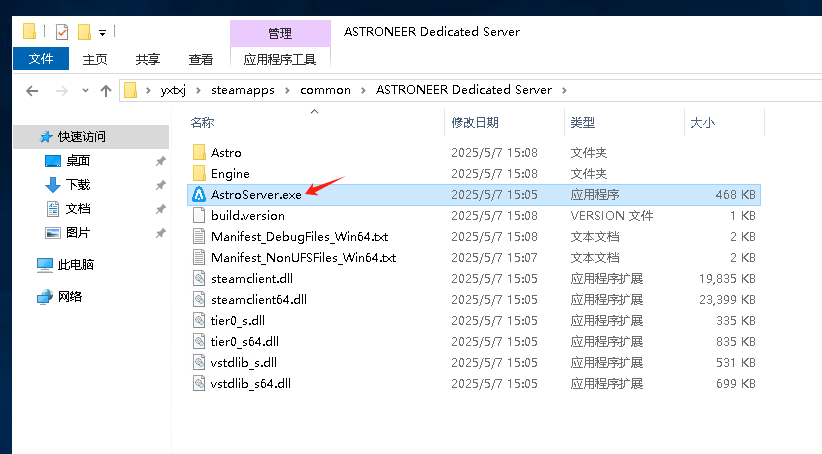Viewport: 822px width, 454px height.
Task: Select the 管理 contextual tab header
Action: point(280,34)
